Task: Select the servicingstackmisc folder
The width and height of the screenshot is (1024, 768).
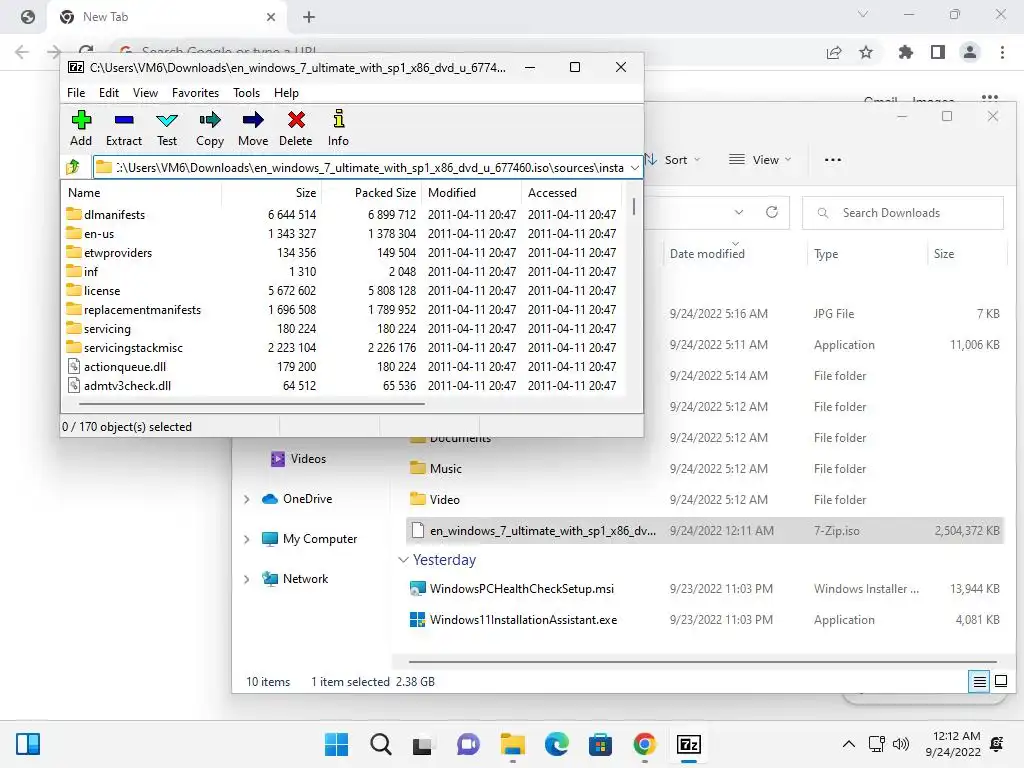Action: click(133, 347)
